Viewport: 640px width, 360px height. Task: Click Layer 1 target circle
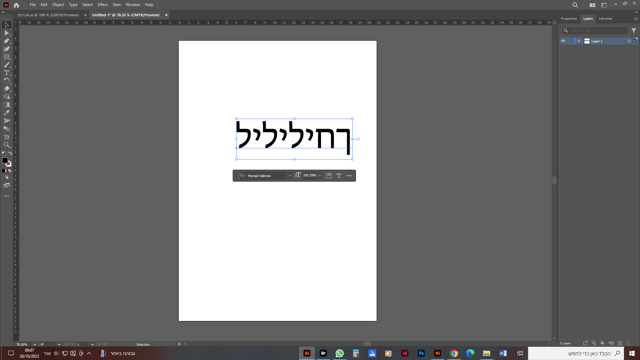629,41
